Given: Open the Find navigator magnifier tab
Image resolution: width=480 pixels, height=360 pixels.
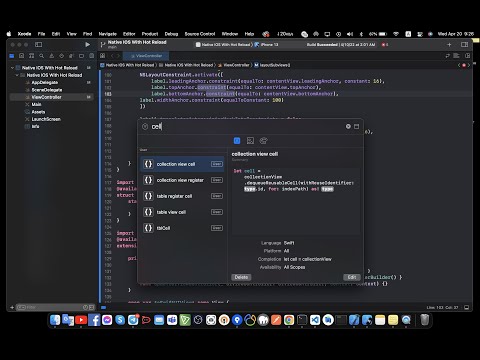Looking at the screenshot, I should (x=42, y=56).
